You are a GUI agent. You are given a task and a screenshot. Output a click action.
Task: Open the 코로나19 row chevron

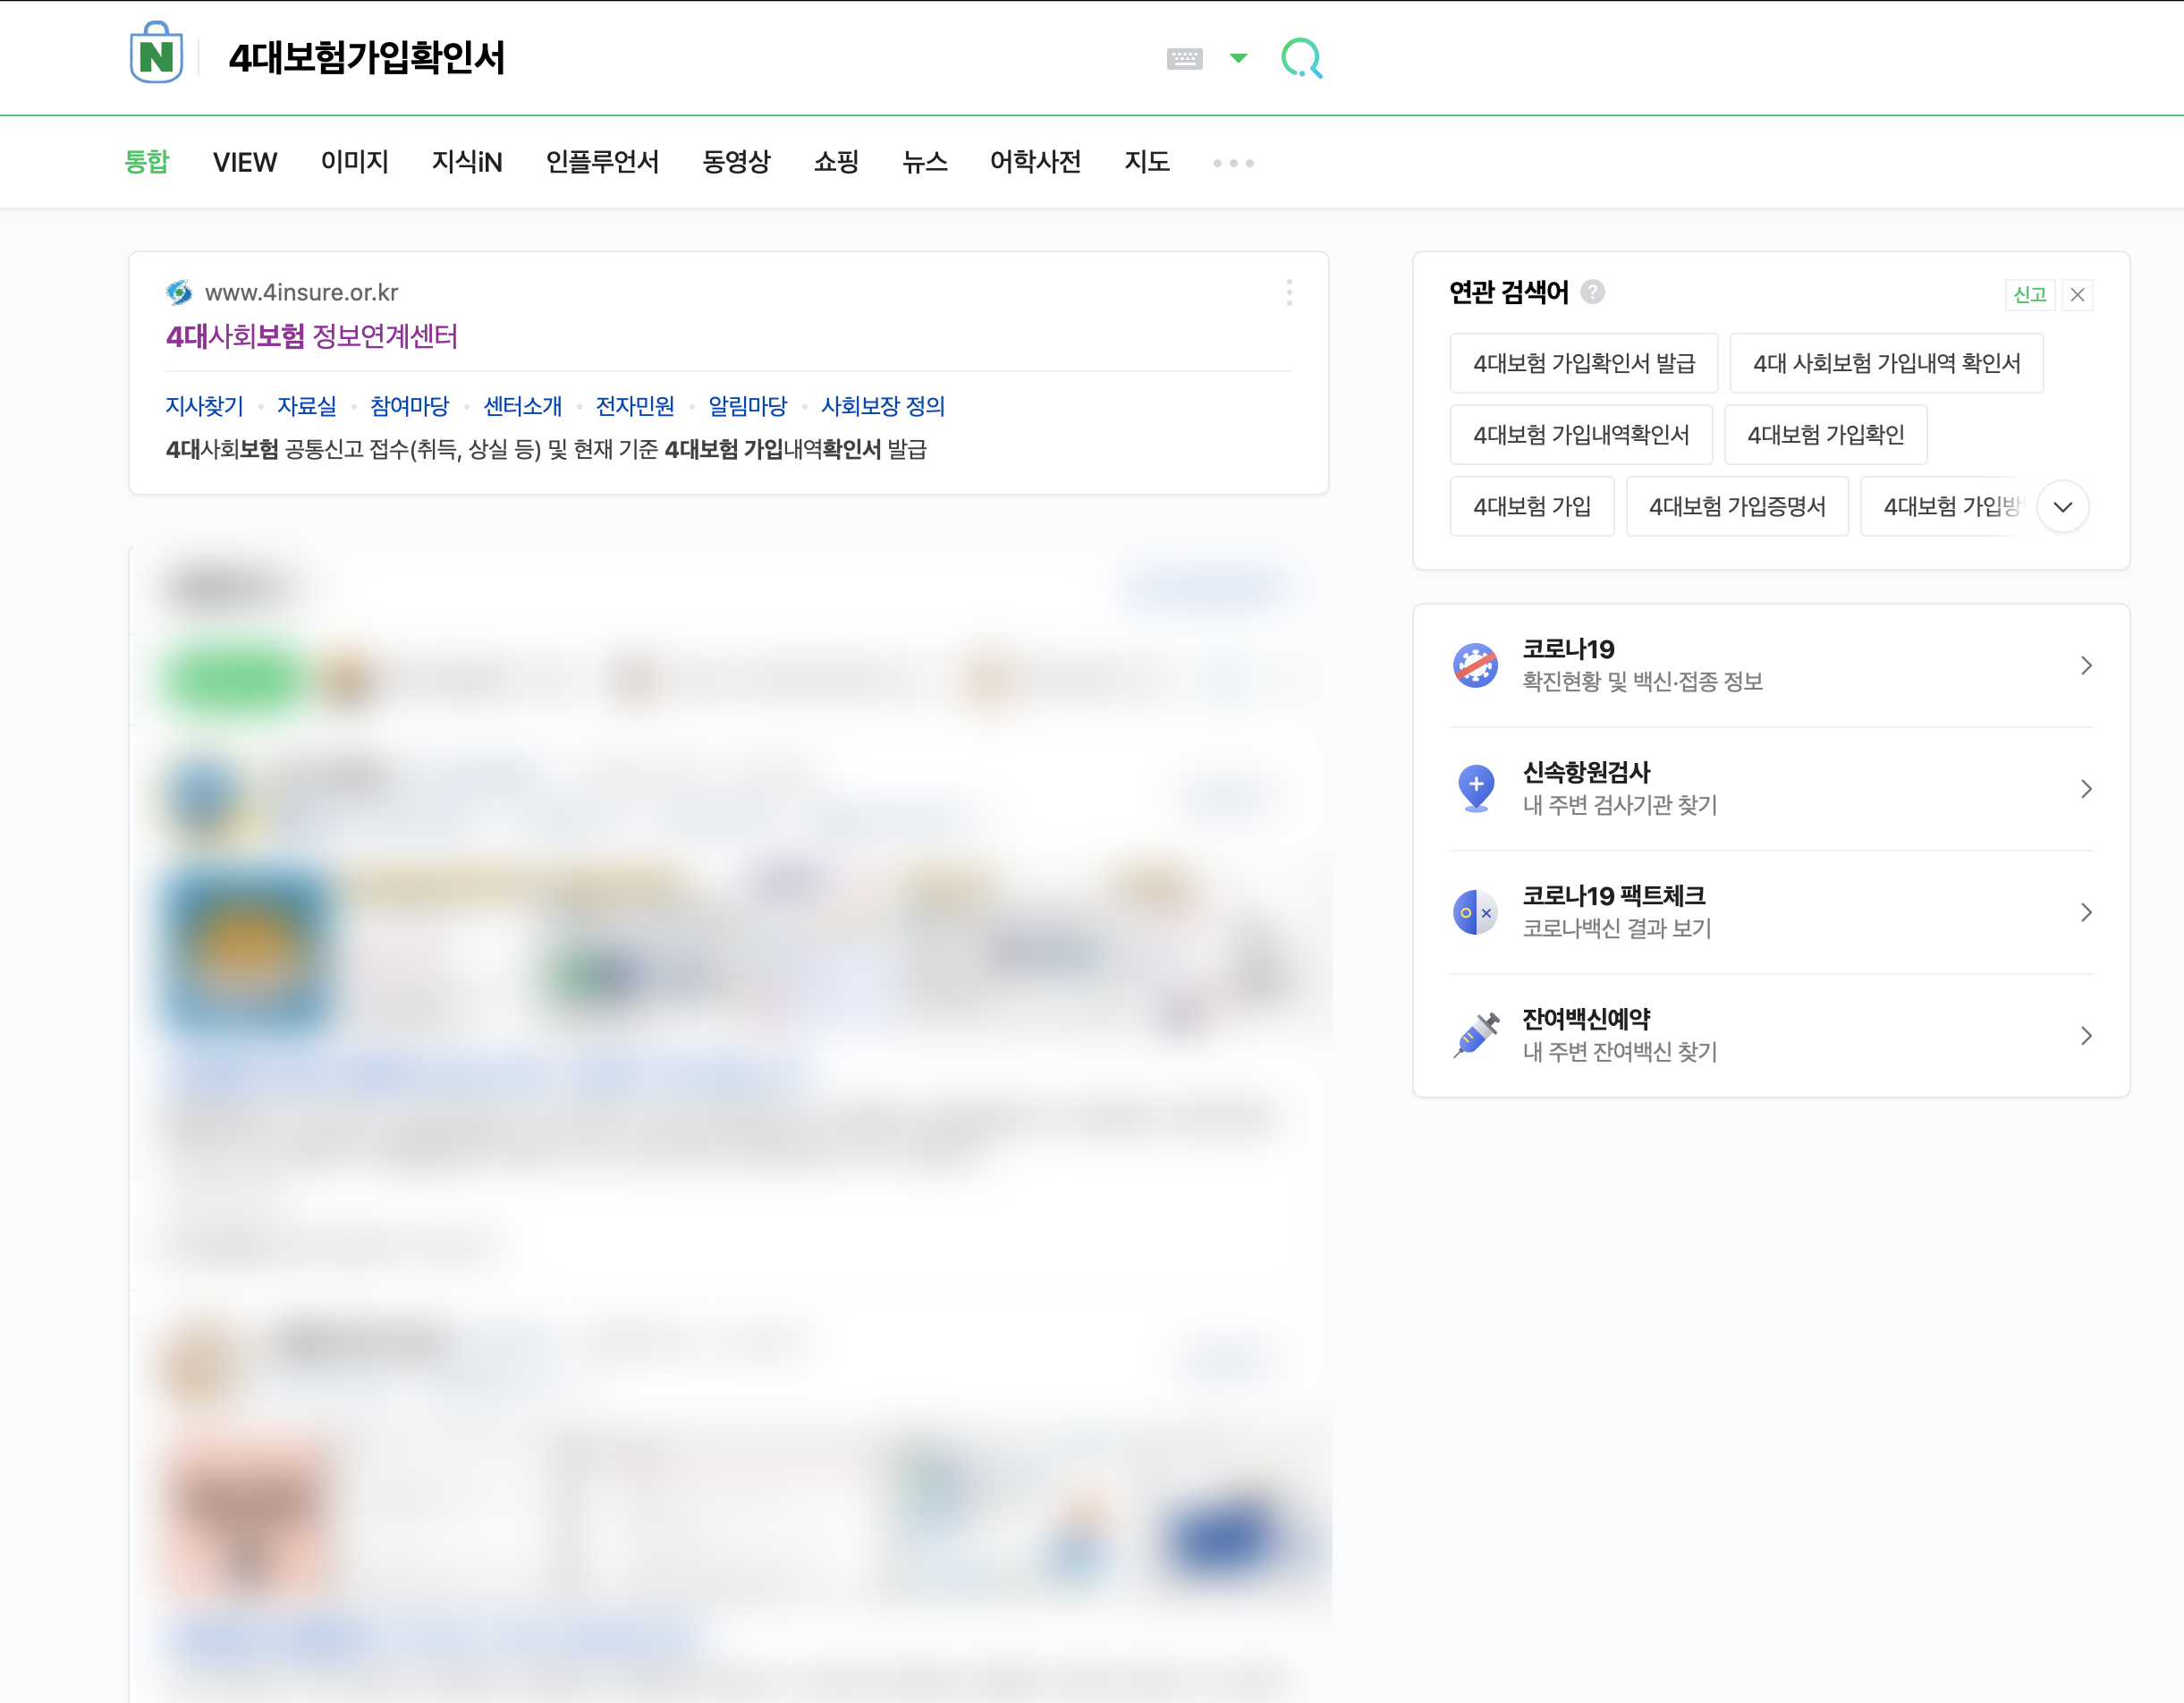pyautogui.click(x=2086, y=665)
